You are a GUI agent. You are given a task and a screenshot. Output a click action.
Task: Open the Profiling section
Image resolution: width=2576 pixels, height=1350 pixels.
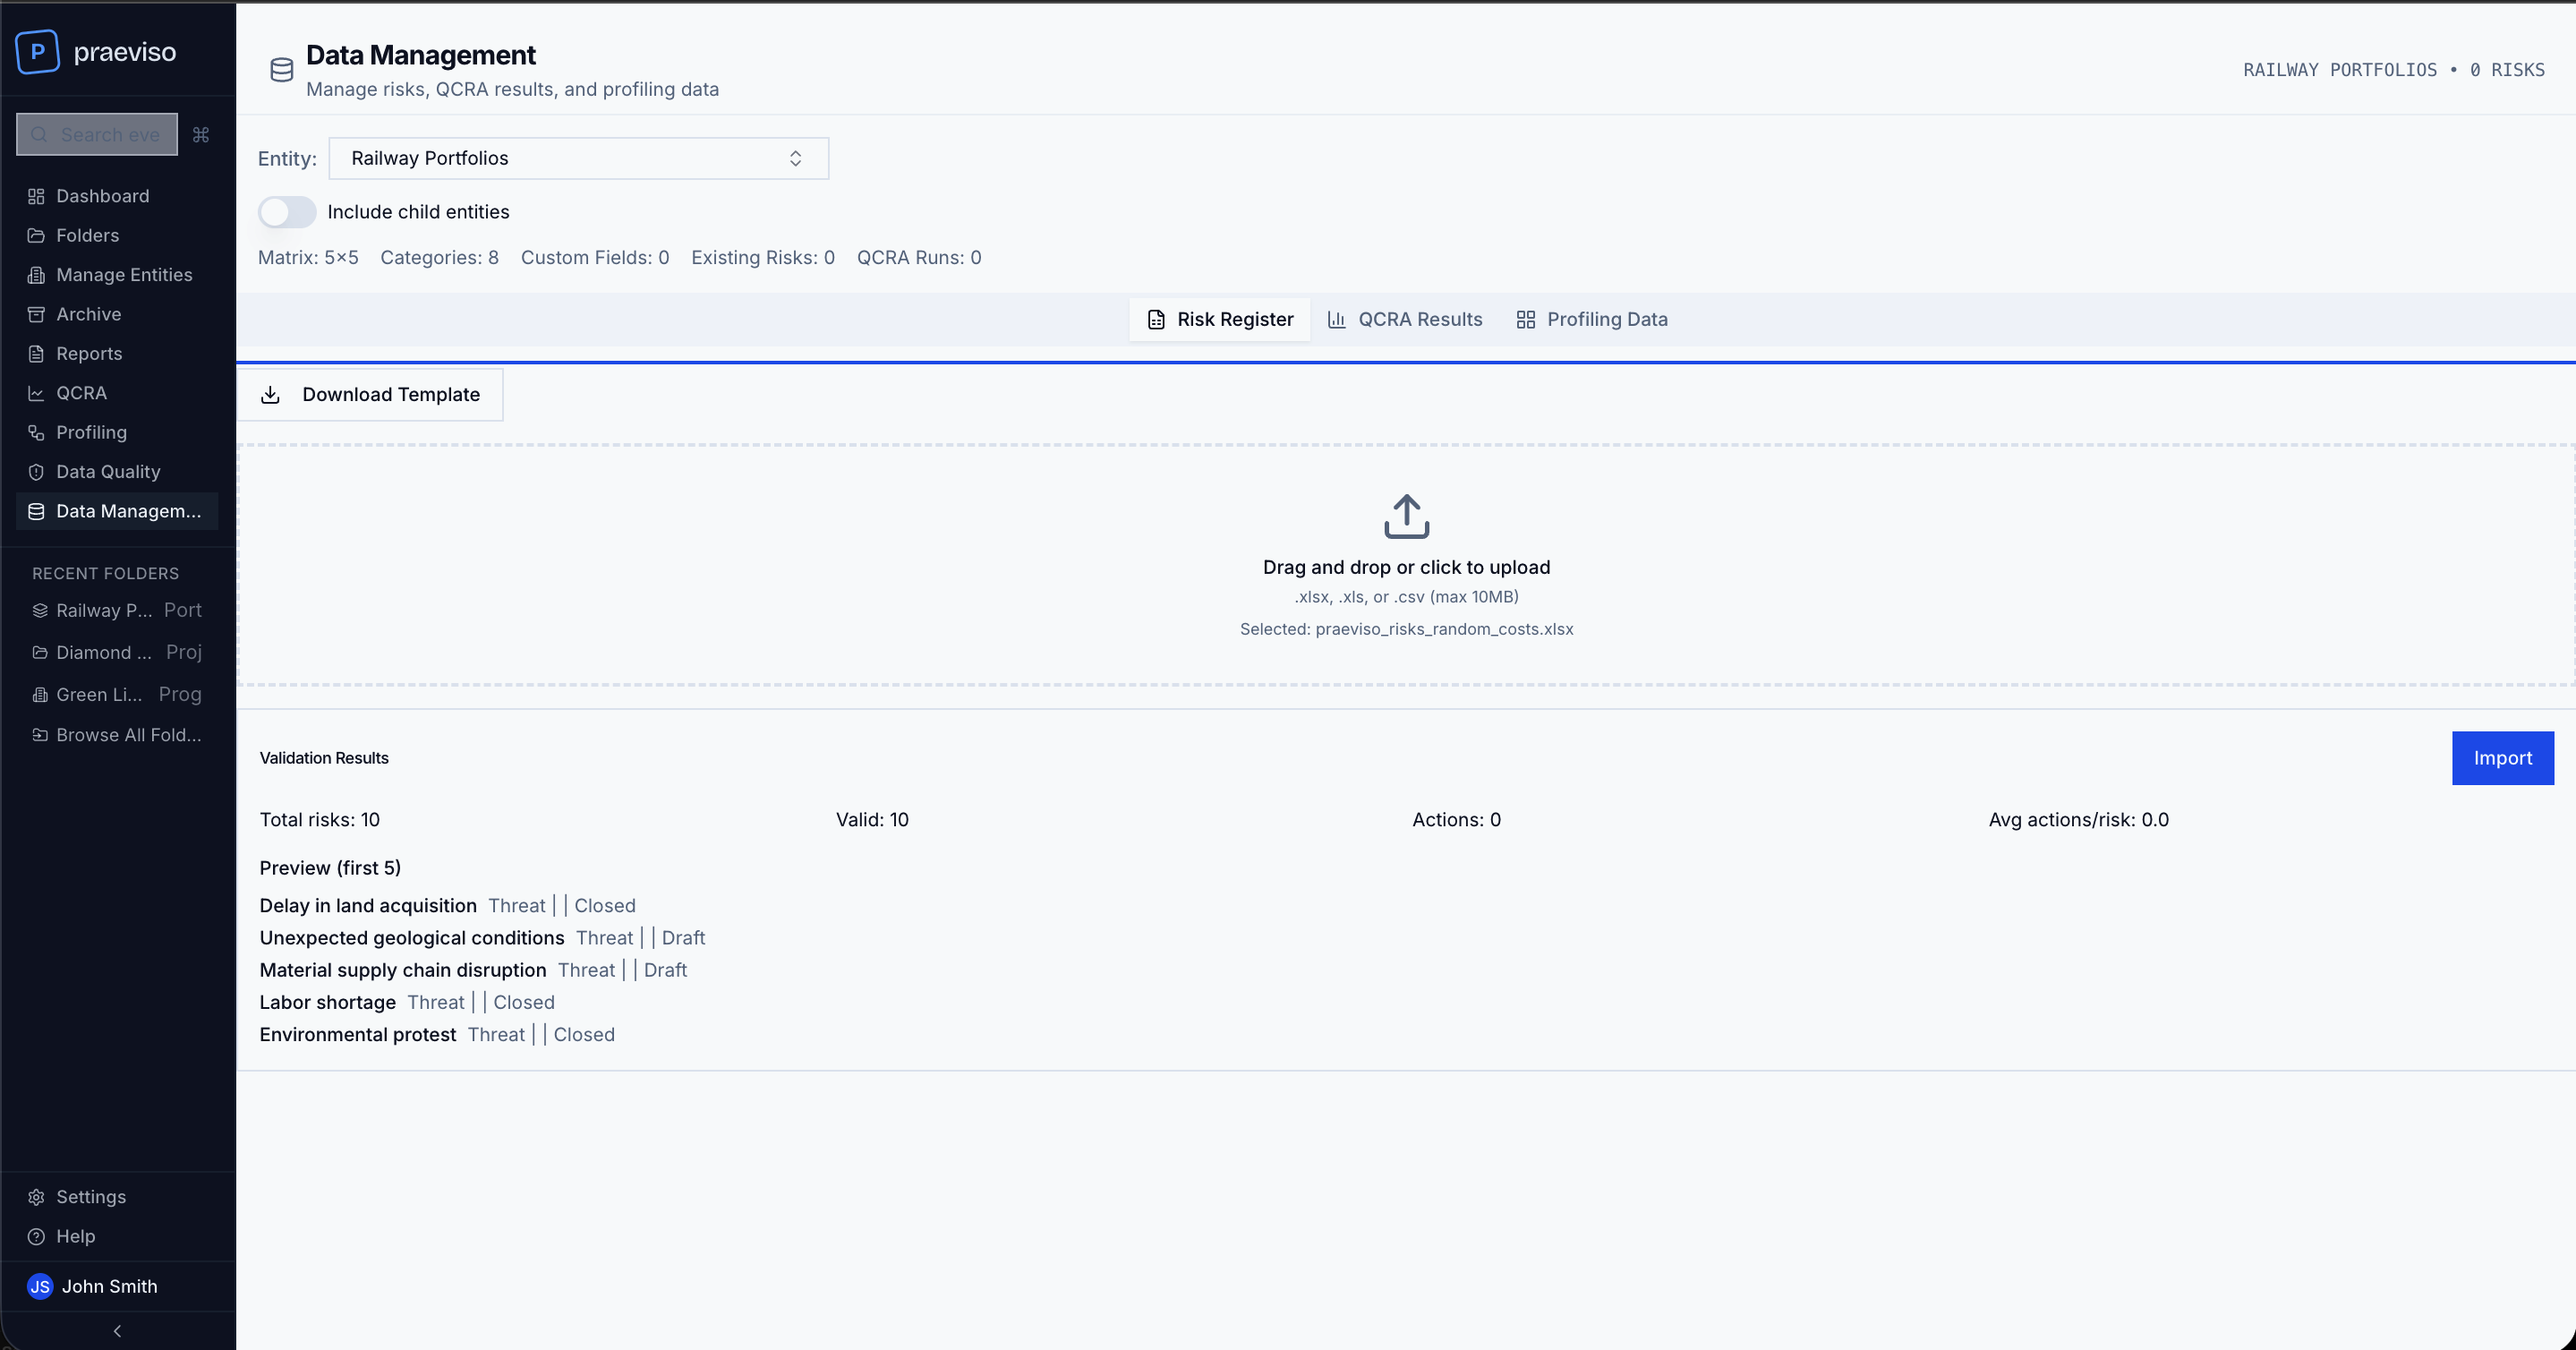[x=91, y=432]
